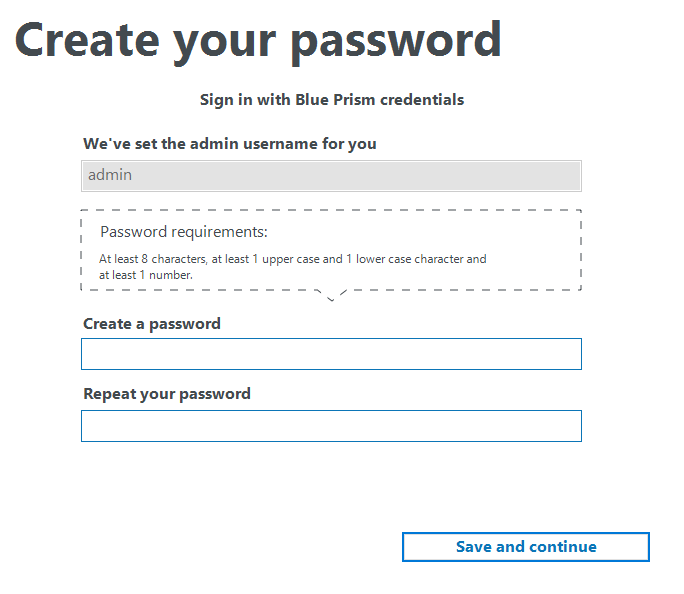Click "We've set the admin username" label

[230, 144]
